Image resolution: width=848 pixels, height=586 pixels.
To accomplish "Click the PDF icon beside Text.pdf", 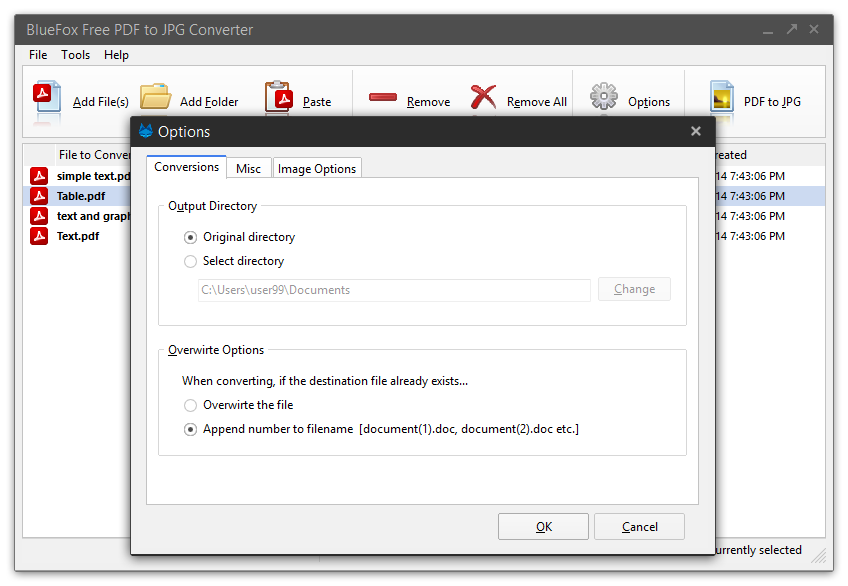I will pos(39,236).
